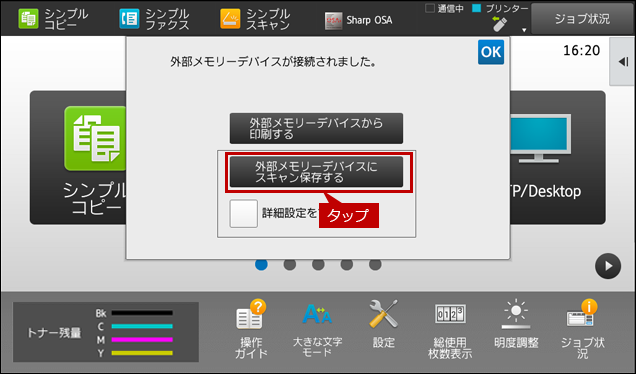Open Simple Scan from top bar
Viewport: 636px width, 374px height.
(x=255, y=19)
